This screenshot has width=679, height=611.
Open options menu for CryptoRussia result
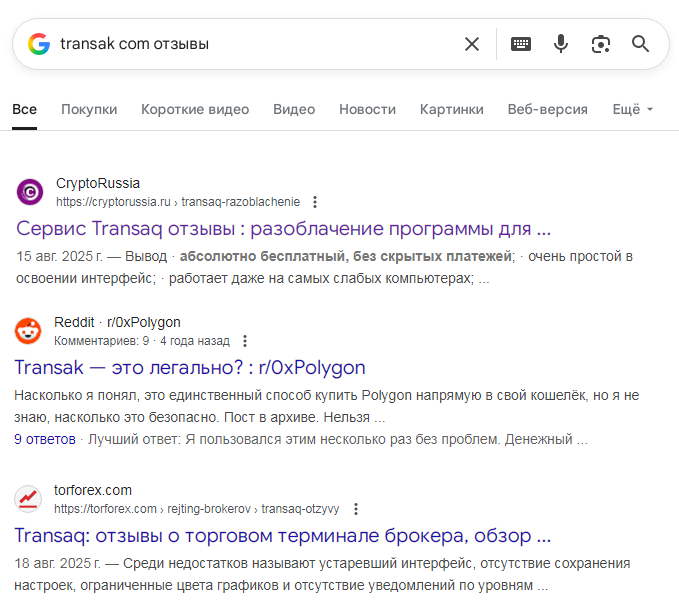point(316,202)
